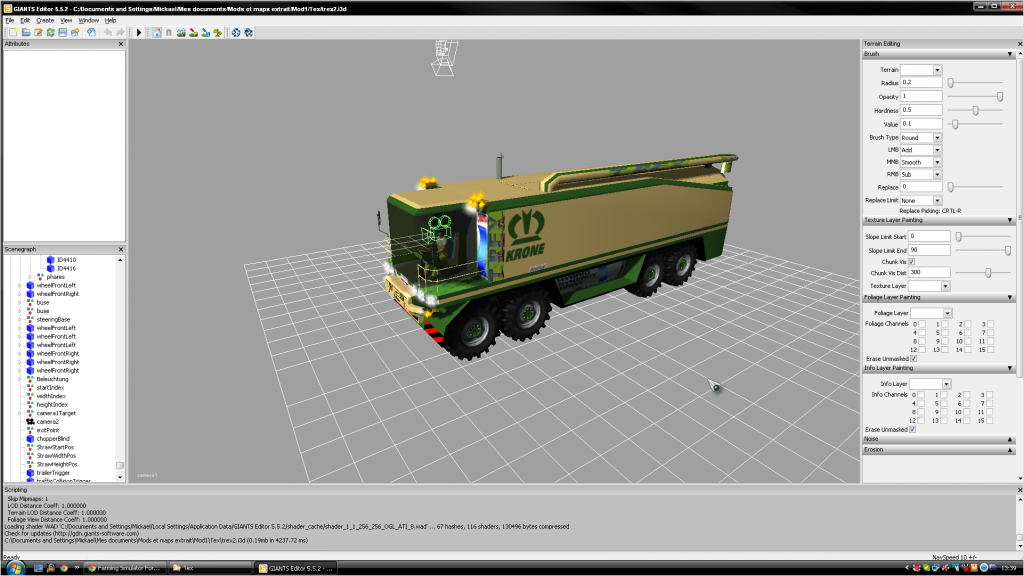Click the Slope Limit End field
The image size is (1024, 576).
pos(929,250)
